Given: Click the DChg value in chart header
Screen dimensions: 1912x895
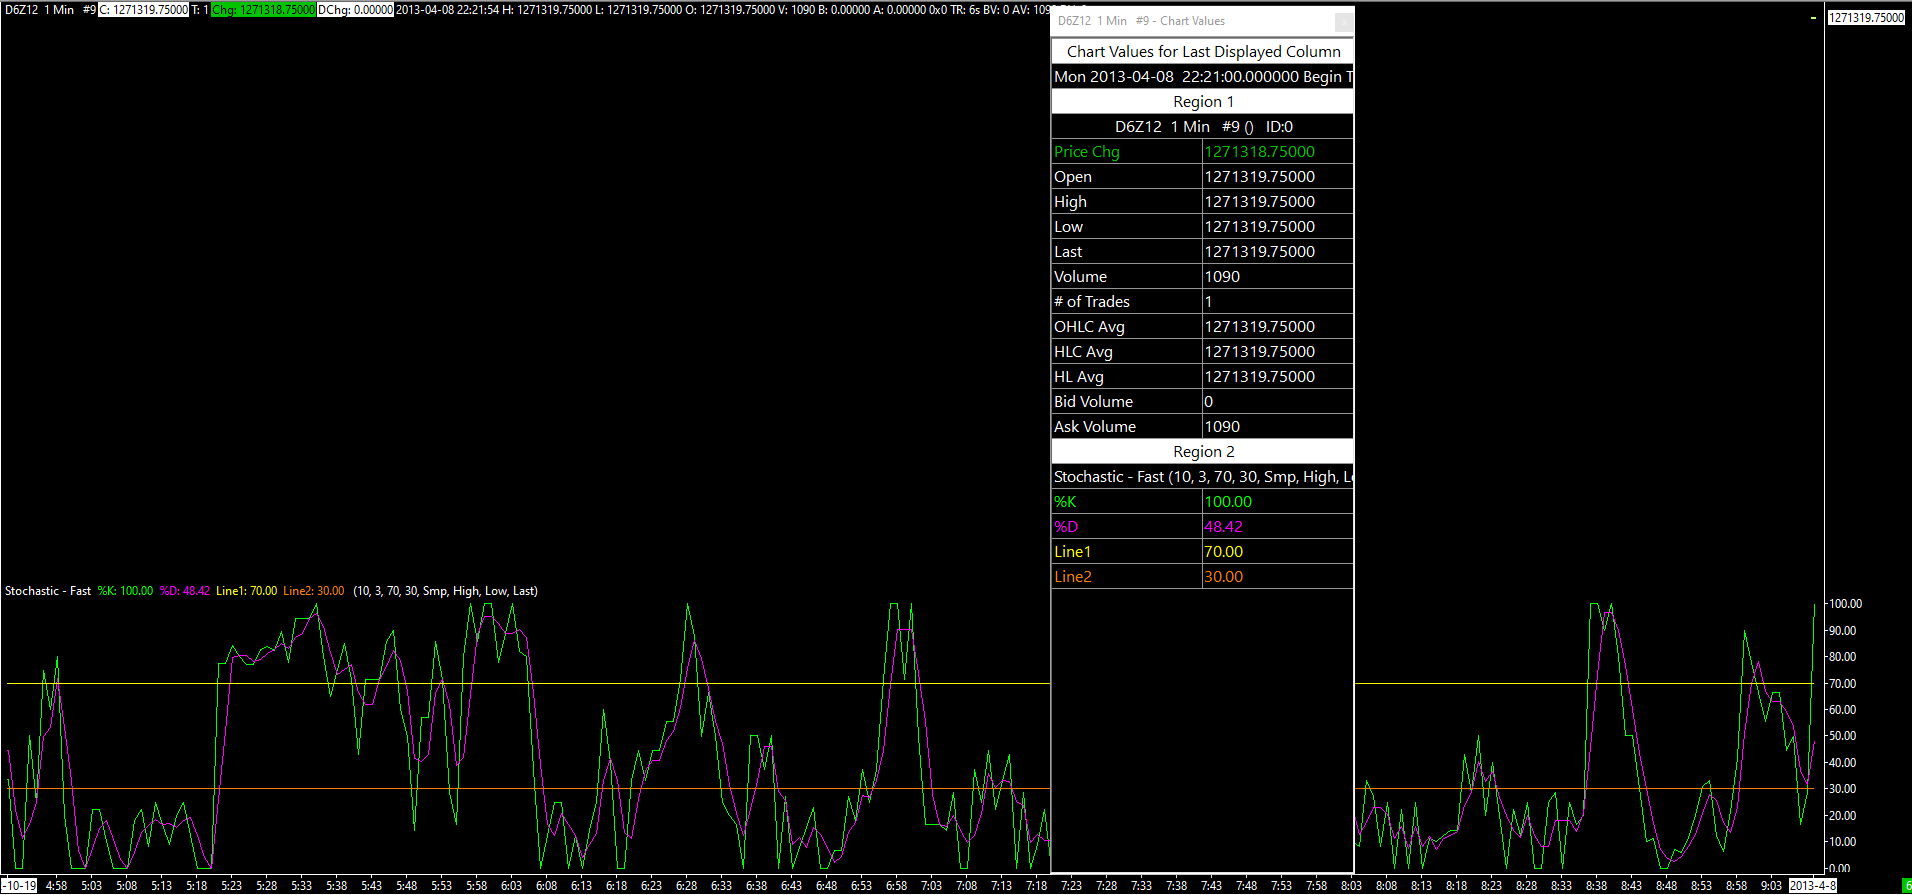Looking at the screenshot, I should (x=356, y=10).
